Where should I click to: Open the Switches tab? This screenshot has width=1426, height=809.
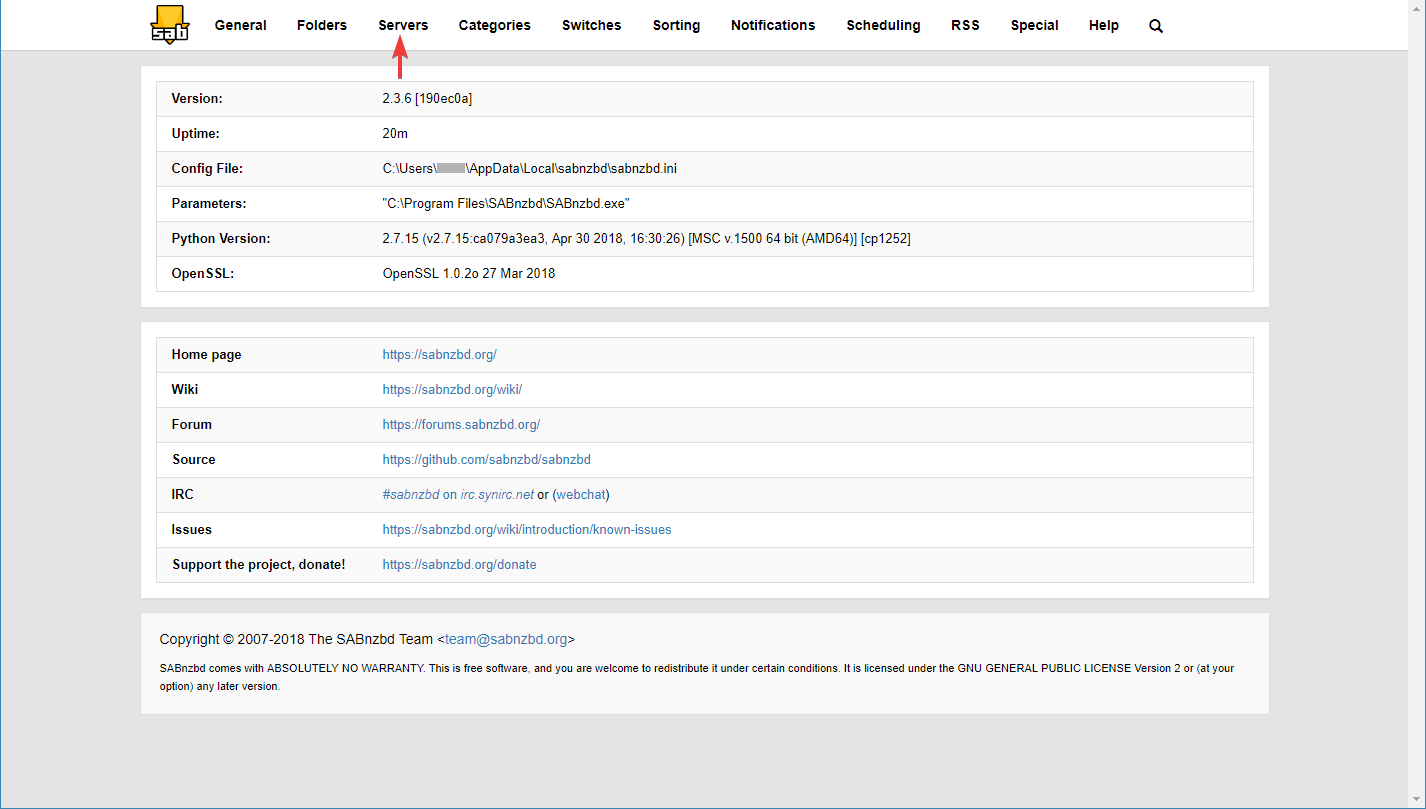tap(592, 25)
